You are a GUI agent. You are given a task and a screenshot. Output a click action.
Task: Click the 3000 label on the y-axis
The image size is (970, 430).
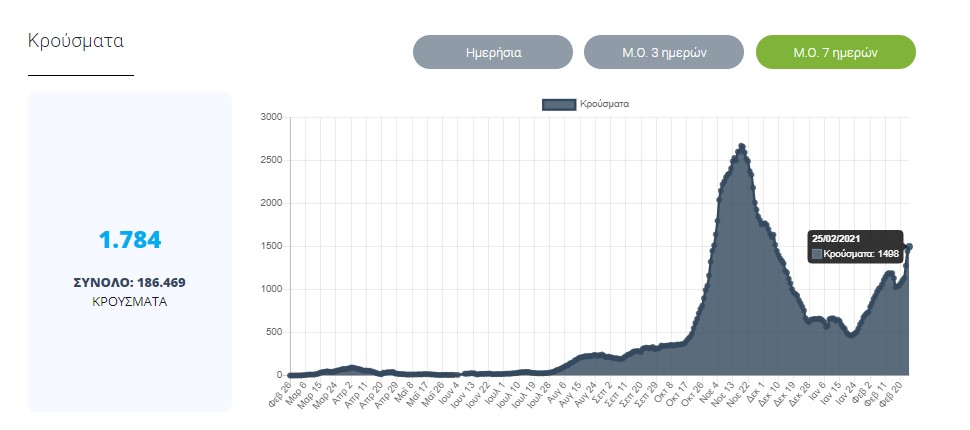coord(271,117)
